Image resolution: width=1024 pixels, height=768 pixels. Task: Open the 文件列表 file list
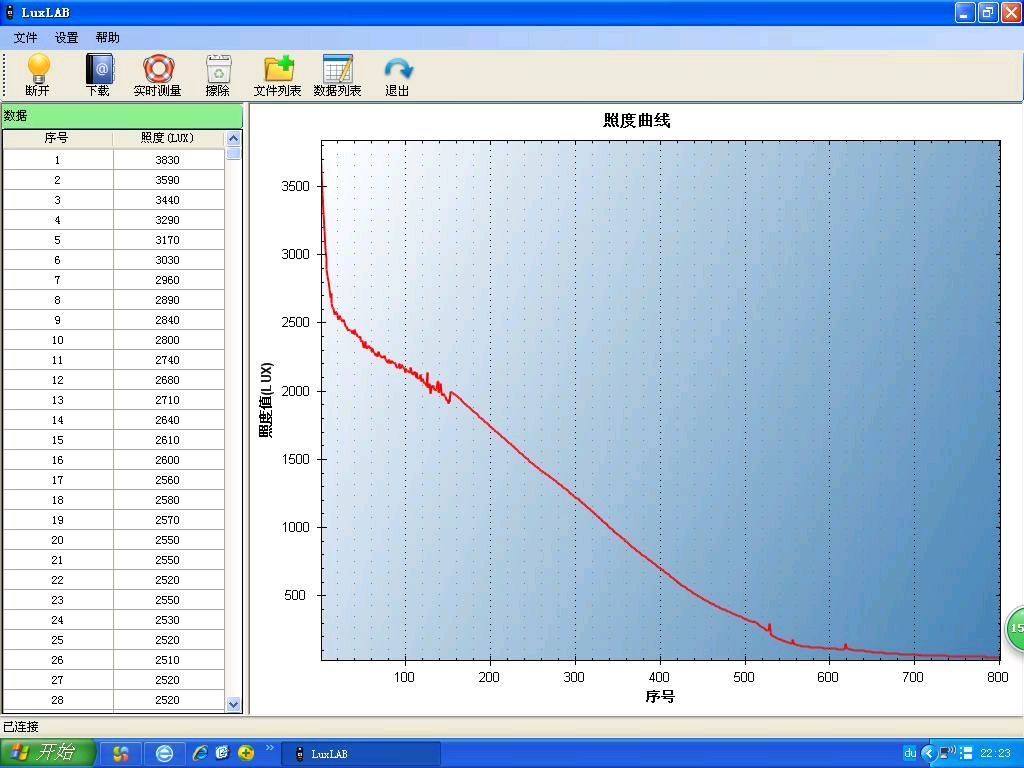click(277, 75)
